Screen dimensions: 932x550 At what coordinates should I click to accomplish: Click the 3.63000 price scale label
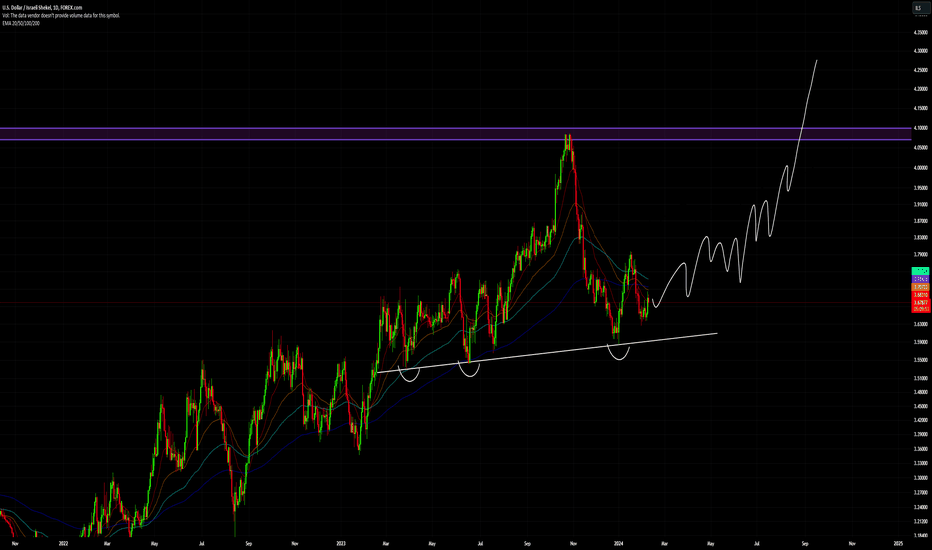pyautogui.click(x=920, y=325)
